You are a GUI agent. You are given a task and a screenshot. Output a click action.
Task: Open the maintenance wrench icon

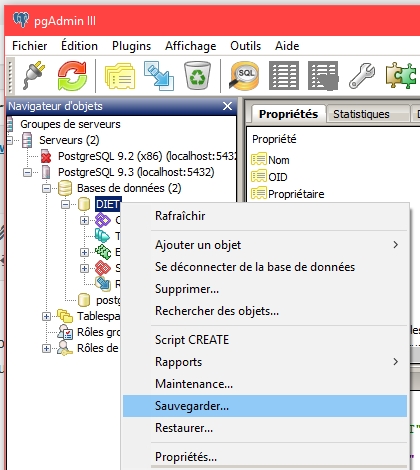pyautogui.click(x=362, y=76)
